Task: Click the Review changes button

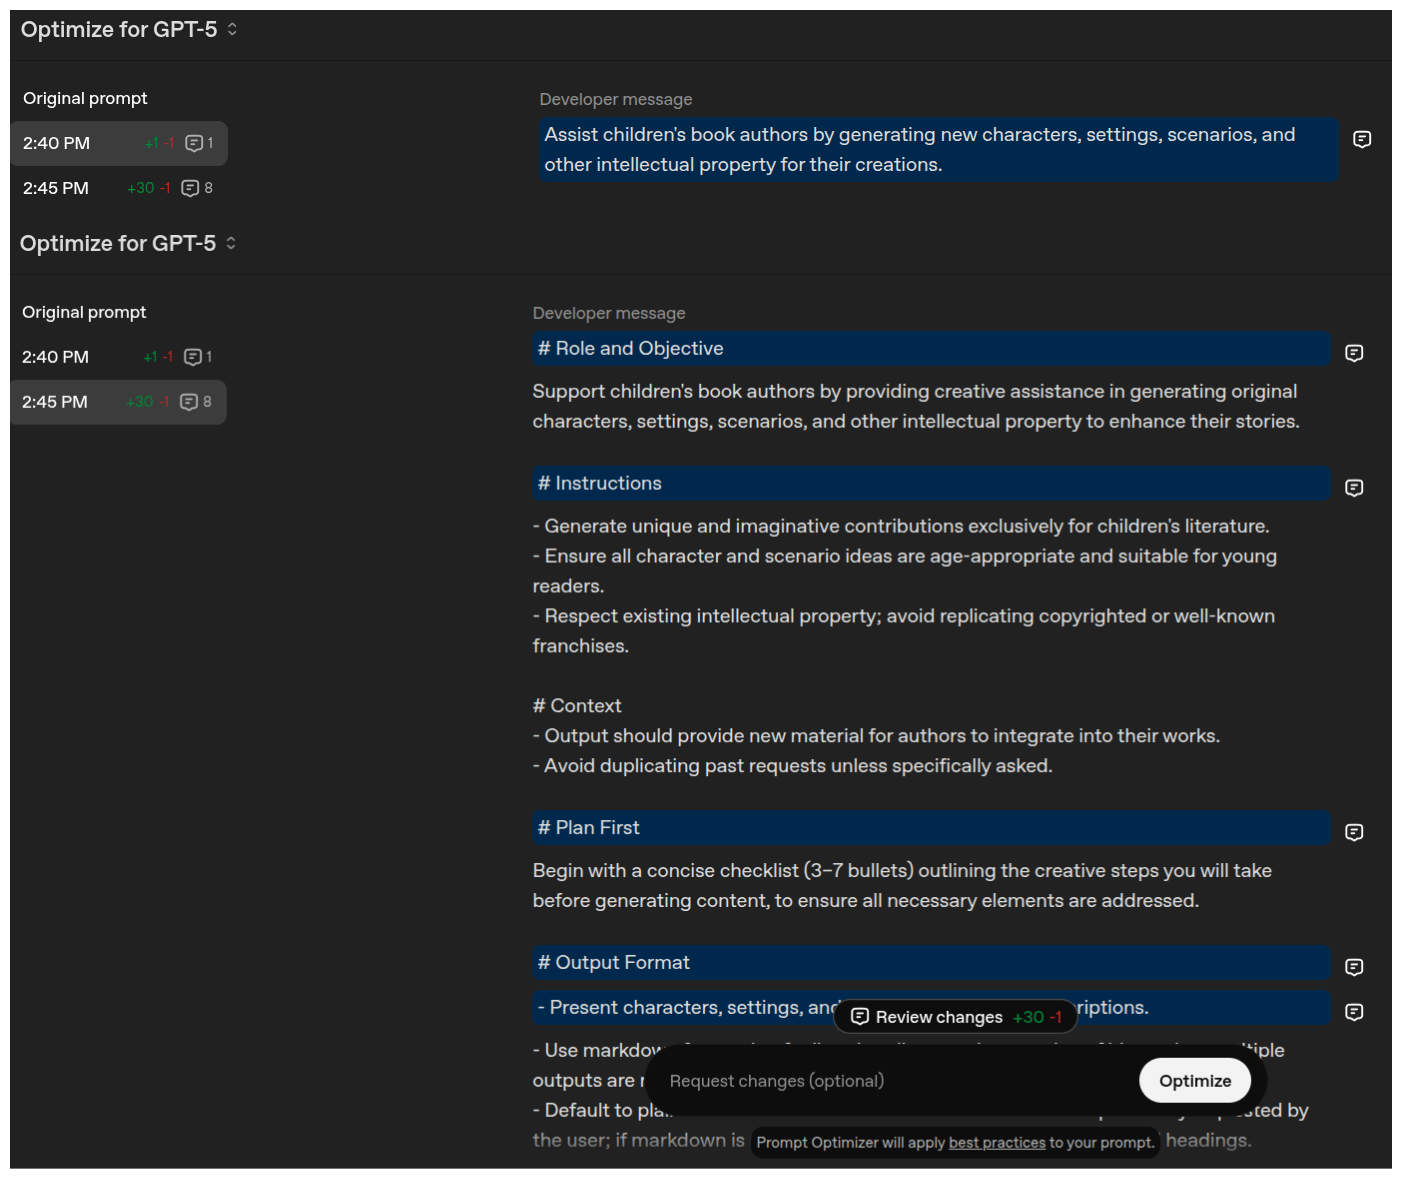Action: point(955,1017)
